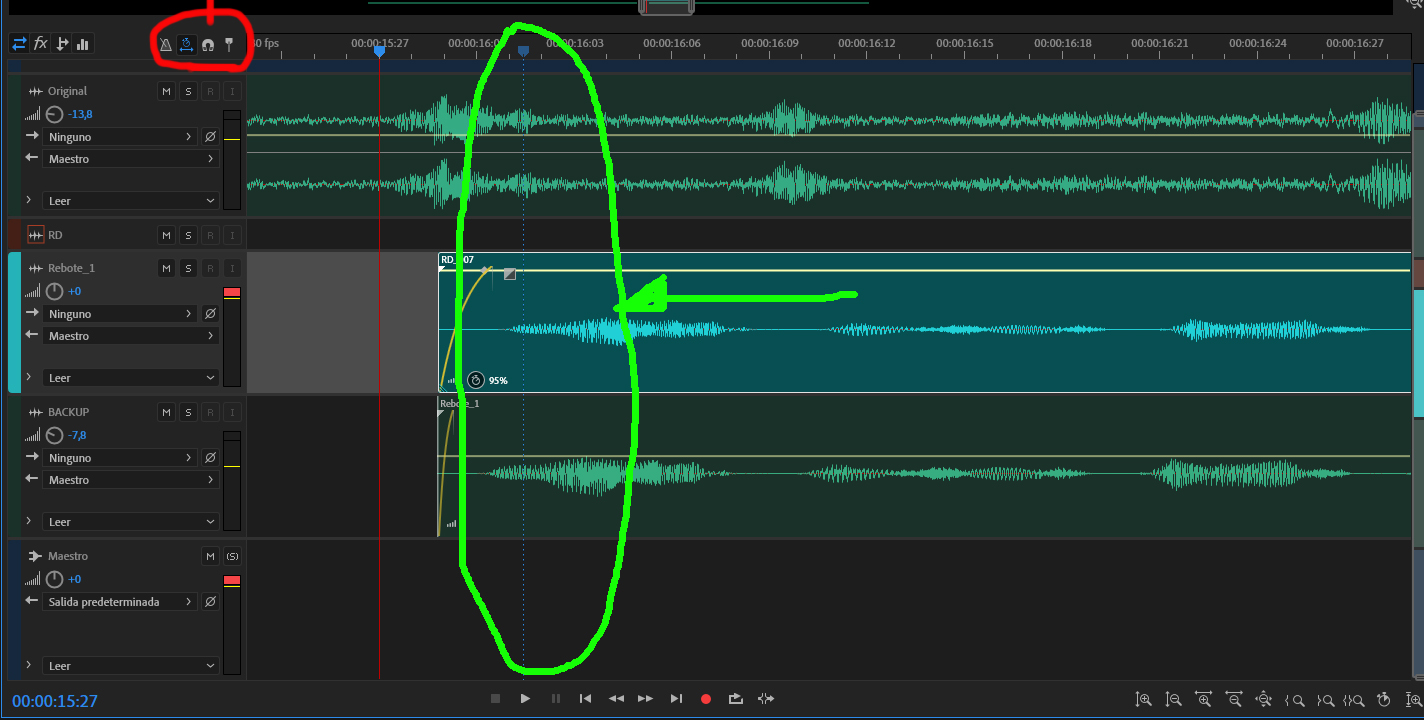Screen dimensions: 1424x720
Task: Open the Leer automation dropdown on Original track
Action: (130, 200)
